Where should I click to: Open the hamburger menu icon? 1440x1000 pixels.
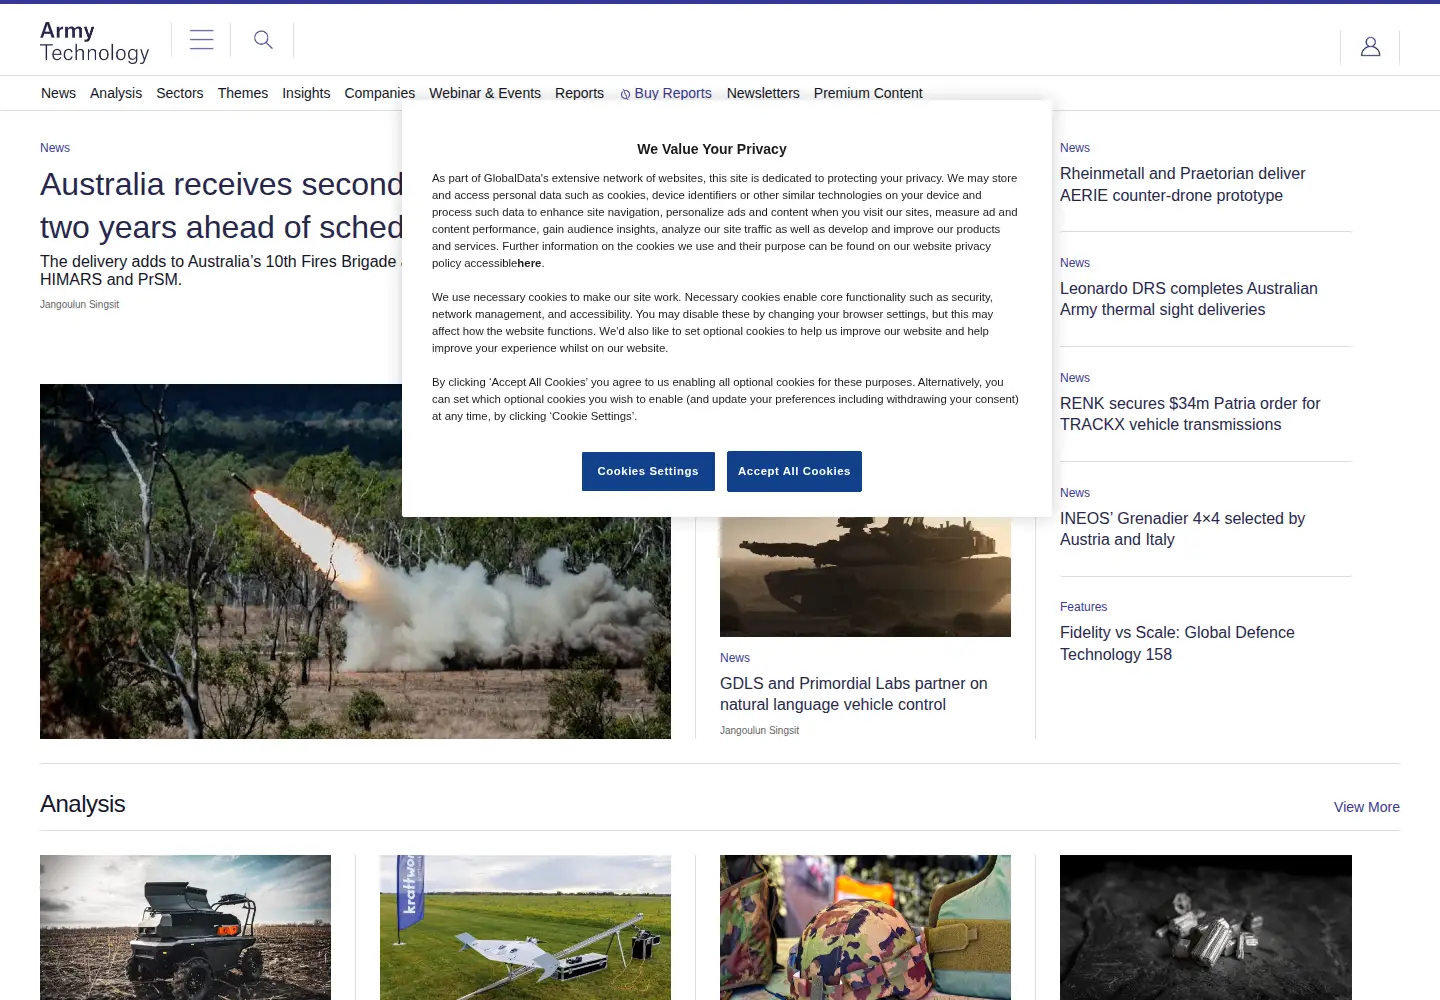(201, 40)
